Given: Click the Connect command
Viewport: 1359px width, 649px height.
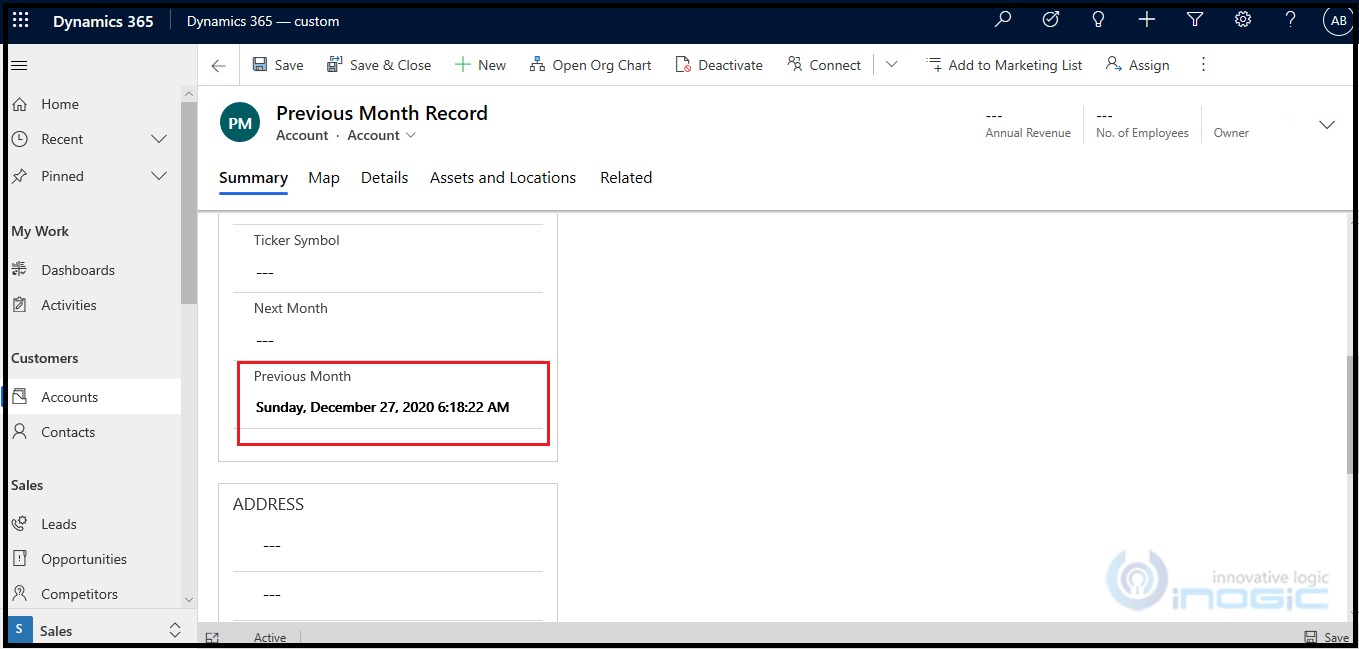Looking at the screenshot, I should [824, 65].
